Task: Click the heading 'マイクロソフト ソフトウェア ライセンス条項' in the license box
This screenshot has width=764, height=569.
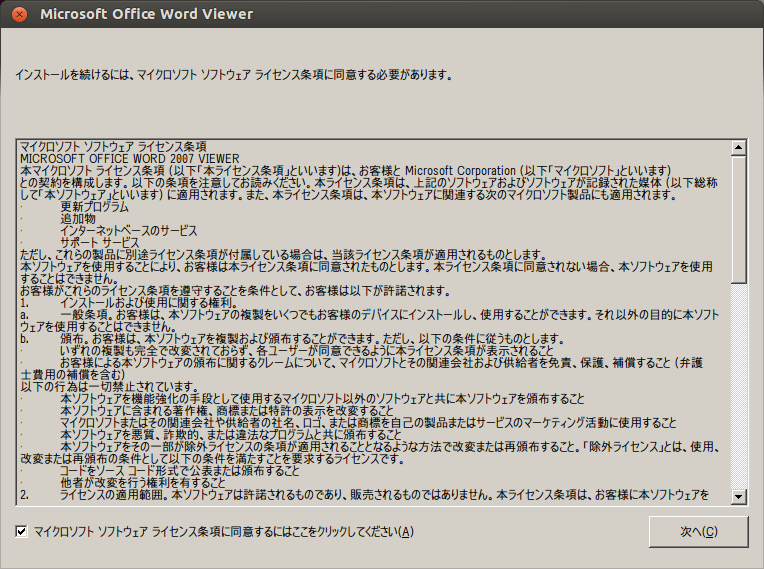Action: (x=113, y=147)
